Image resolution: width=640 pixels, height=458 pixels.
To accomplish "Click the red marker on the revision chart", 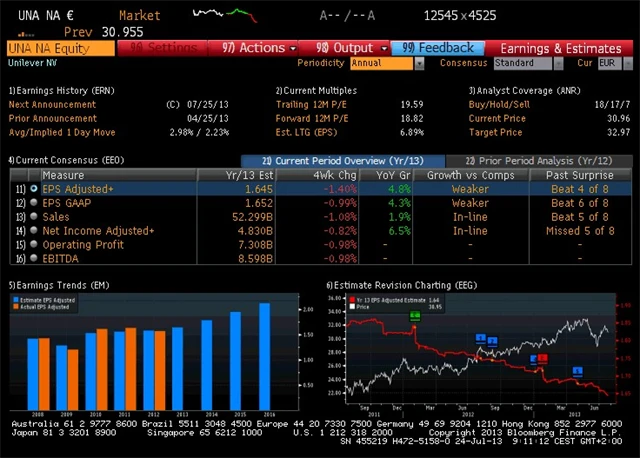I will click(x=543, y=358).
